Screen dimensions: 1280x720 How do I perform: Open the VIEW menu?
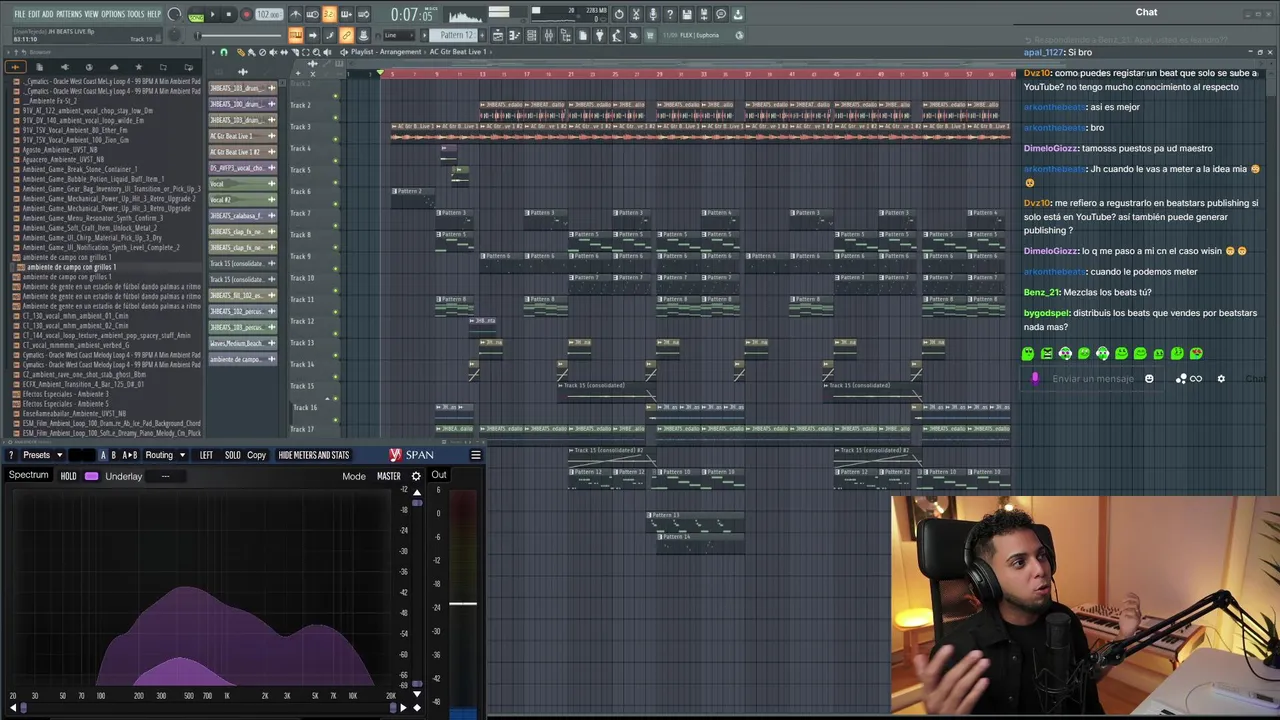[x=91, y=14]
